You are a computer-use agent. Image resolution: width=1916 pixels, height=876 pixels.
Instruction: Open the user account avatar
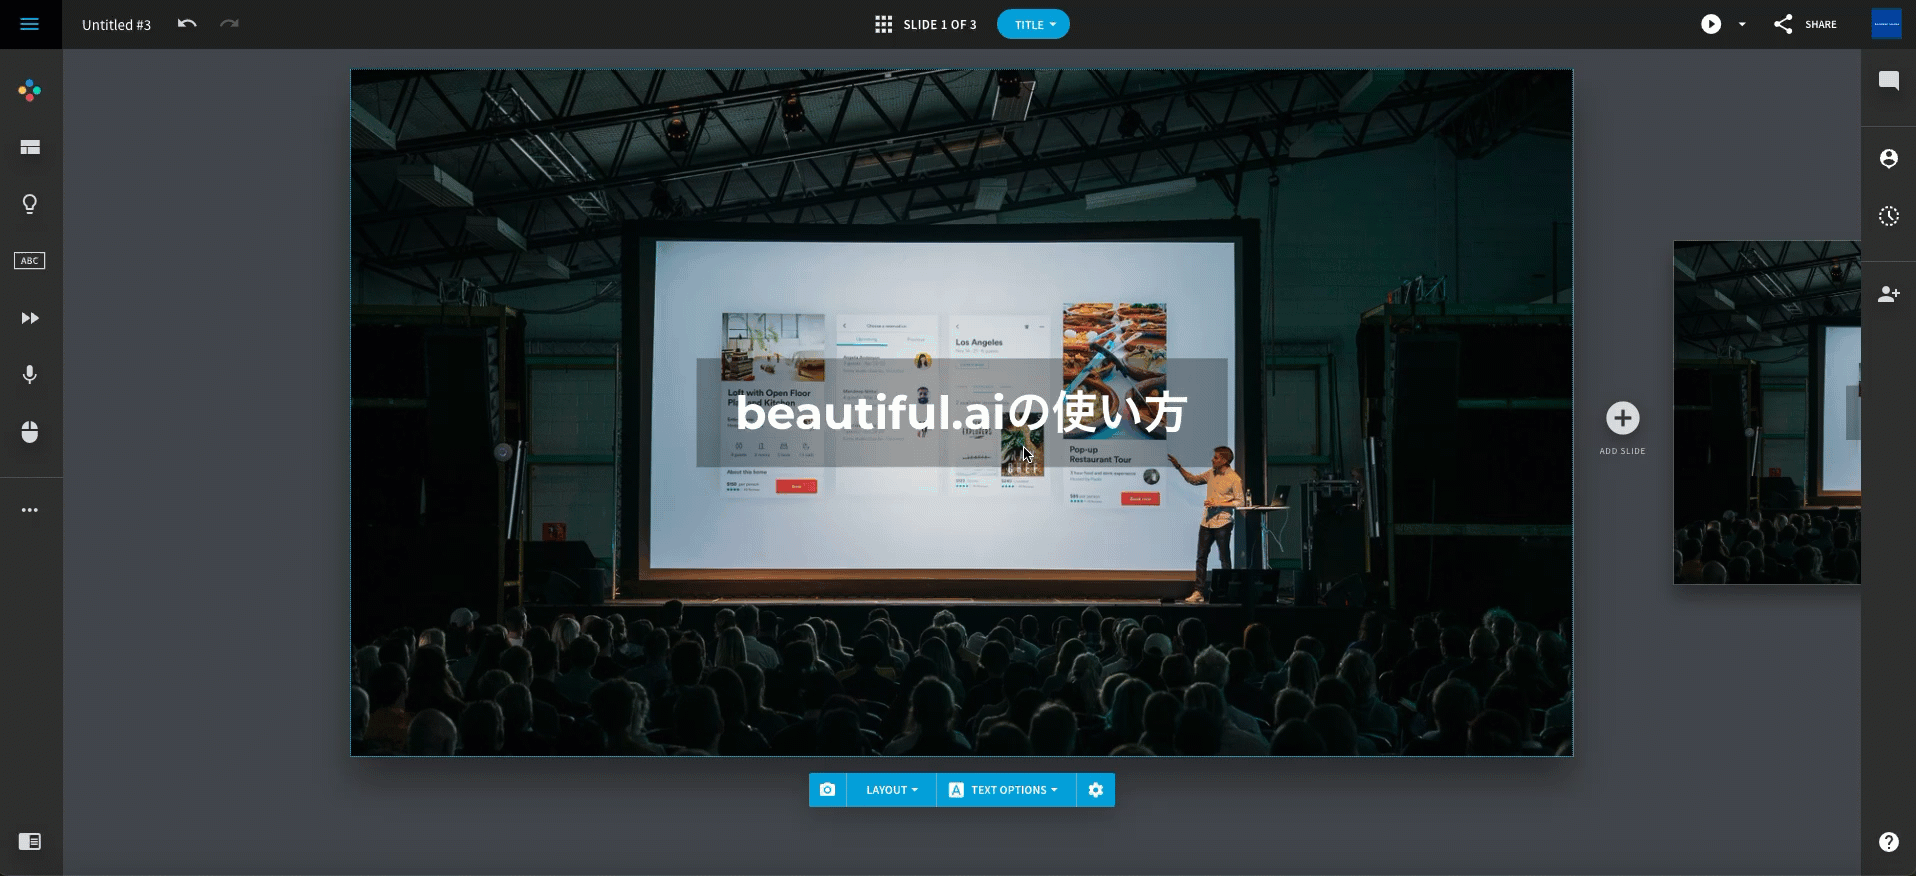coord(1886,24)
